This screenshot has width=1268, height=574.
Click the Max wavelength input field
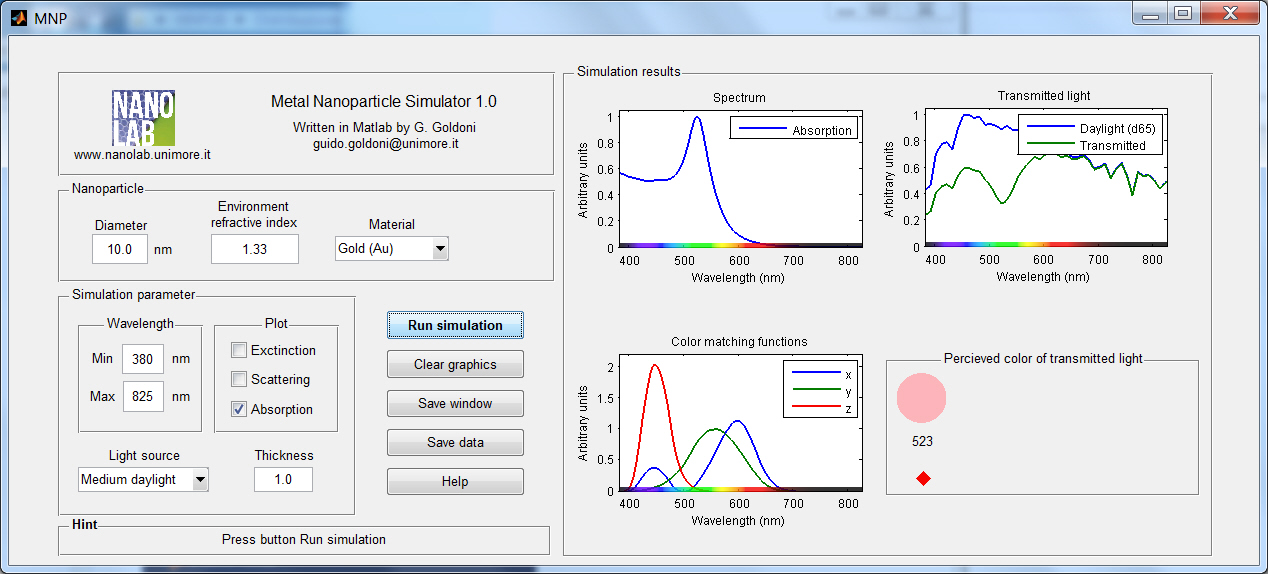tap(142, 397)
